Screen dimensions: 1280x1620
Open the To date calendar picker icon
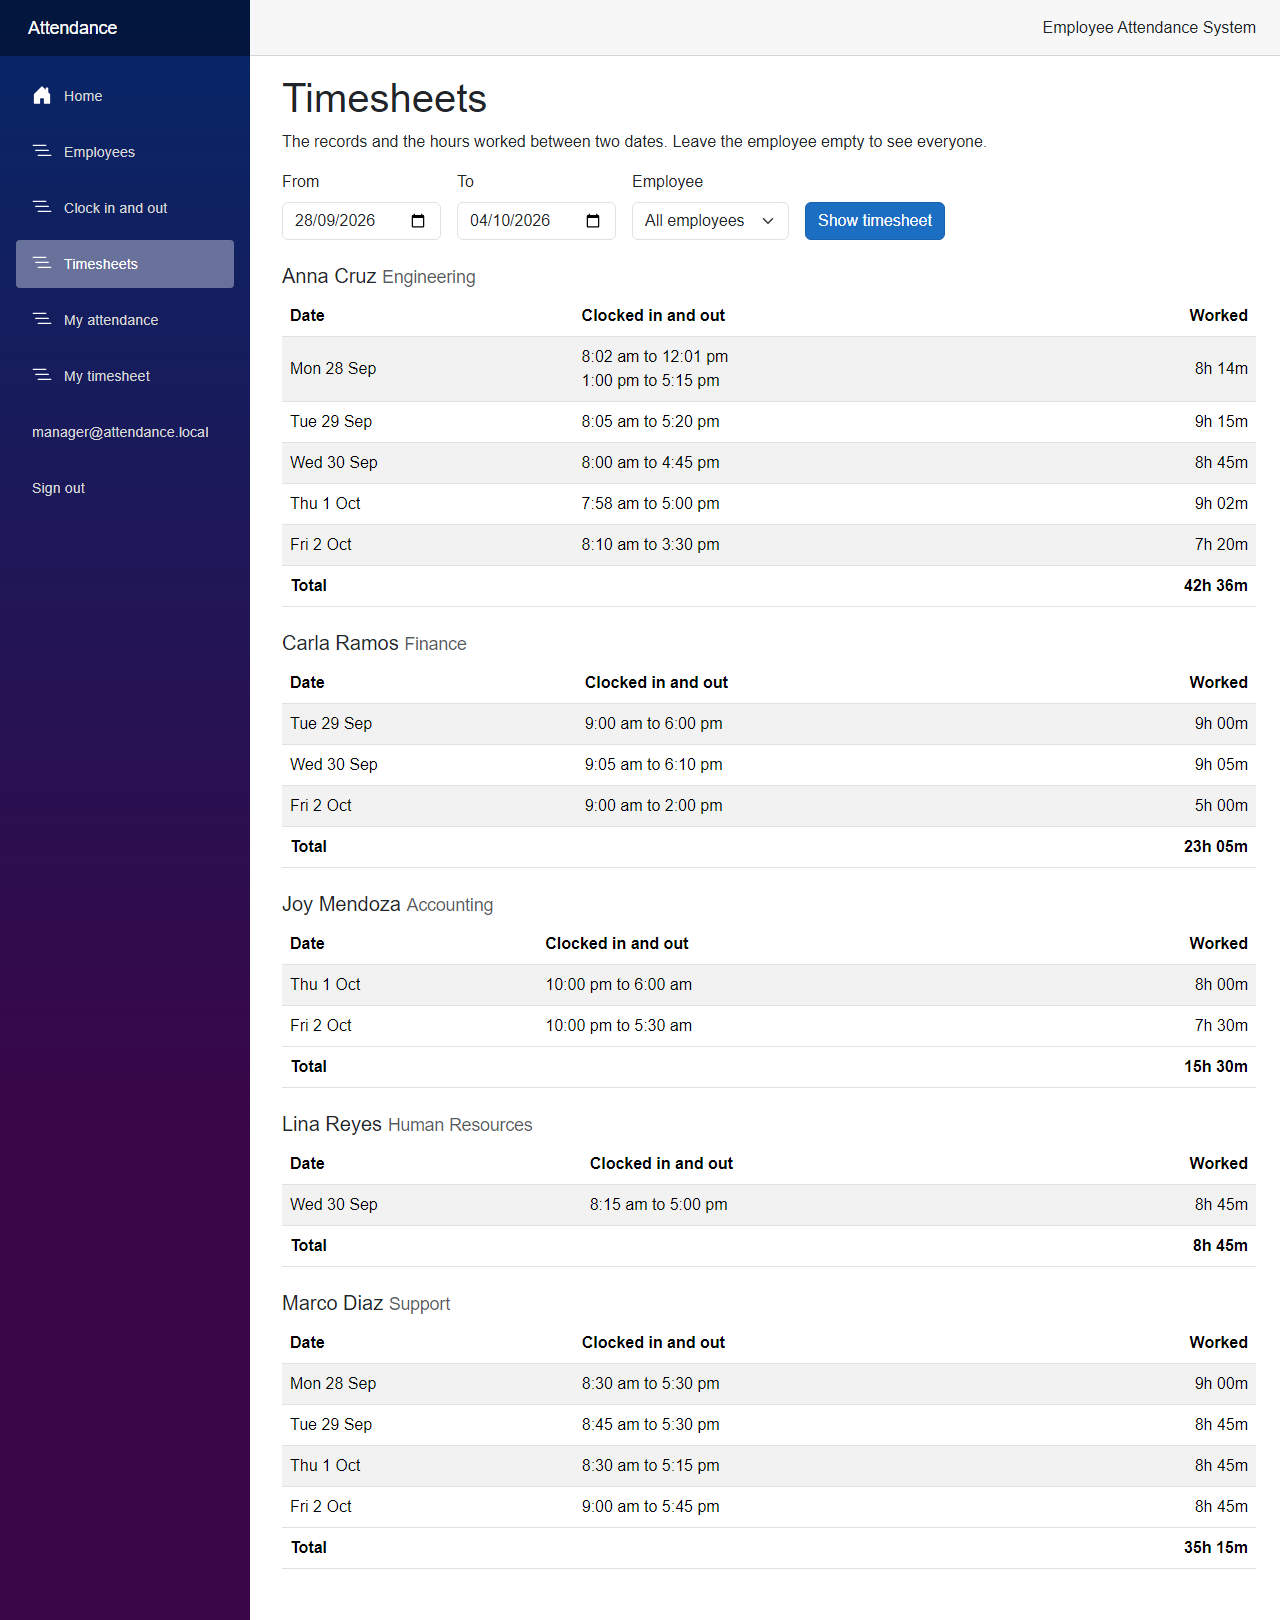click(593, 221)
